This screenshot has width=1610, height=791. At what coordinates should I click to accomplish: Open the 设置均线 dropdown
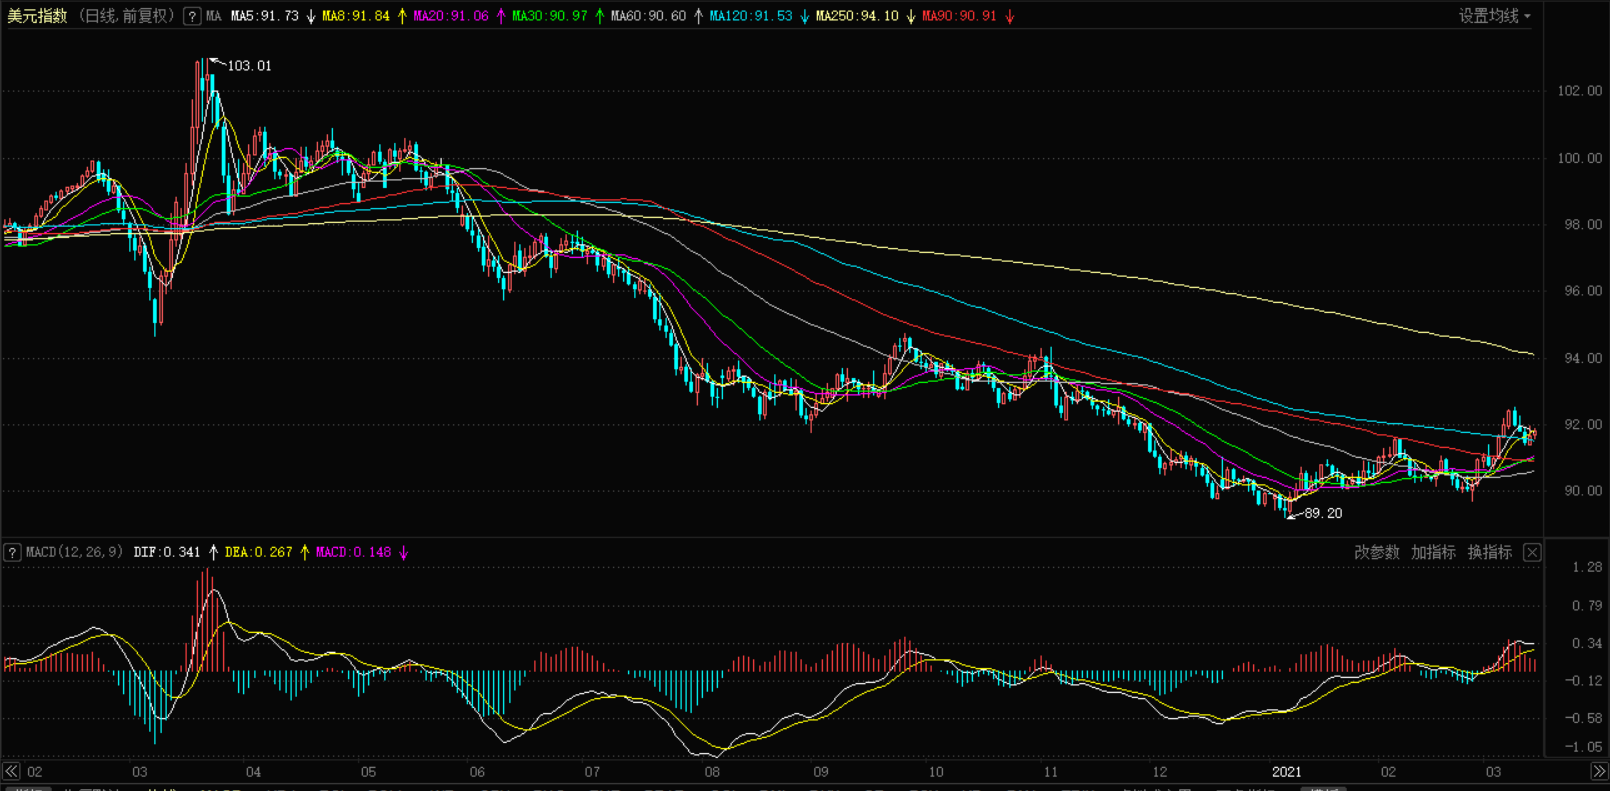(x=1494, y=16)
